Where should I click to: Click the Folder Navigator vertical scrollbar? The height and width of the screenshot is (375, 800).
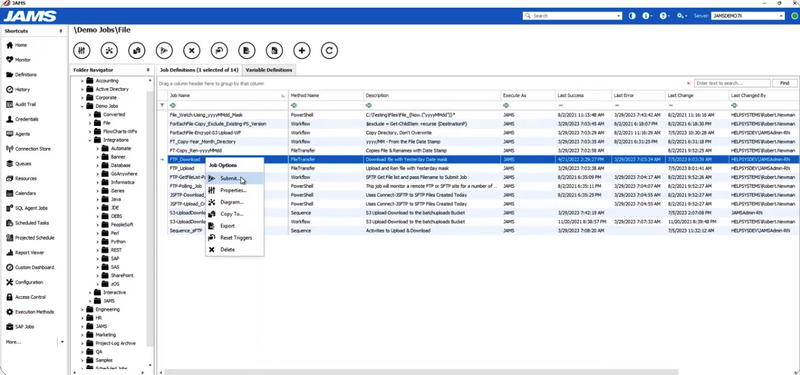coord(149,219)
